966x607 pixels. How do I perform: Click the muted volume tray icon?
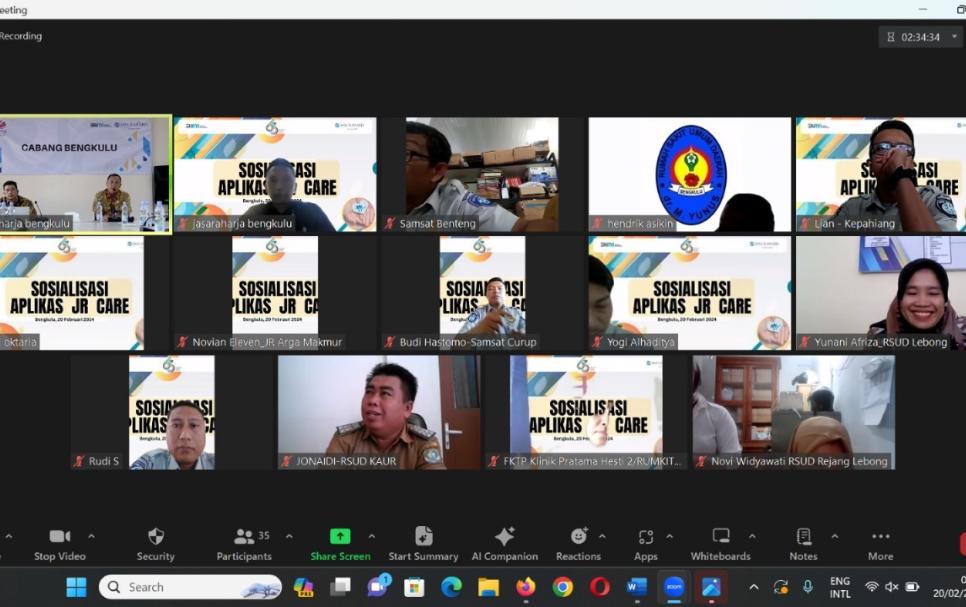coord(891,587)
